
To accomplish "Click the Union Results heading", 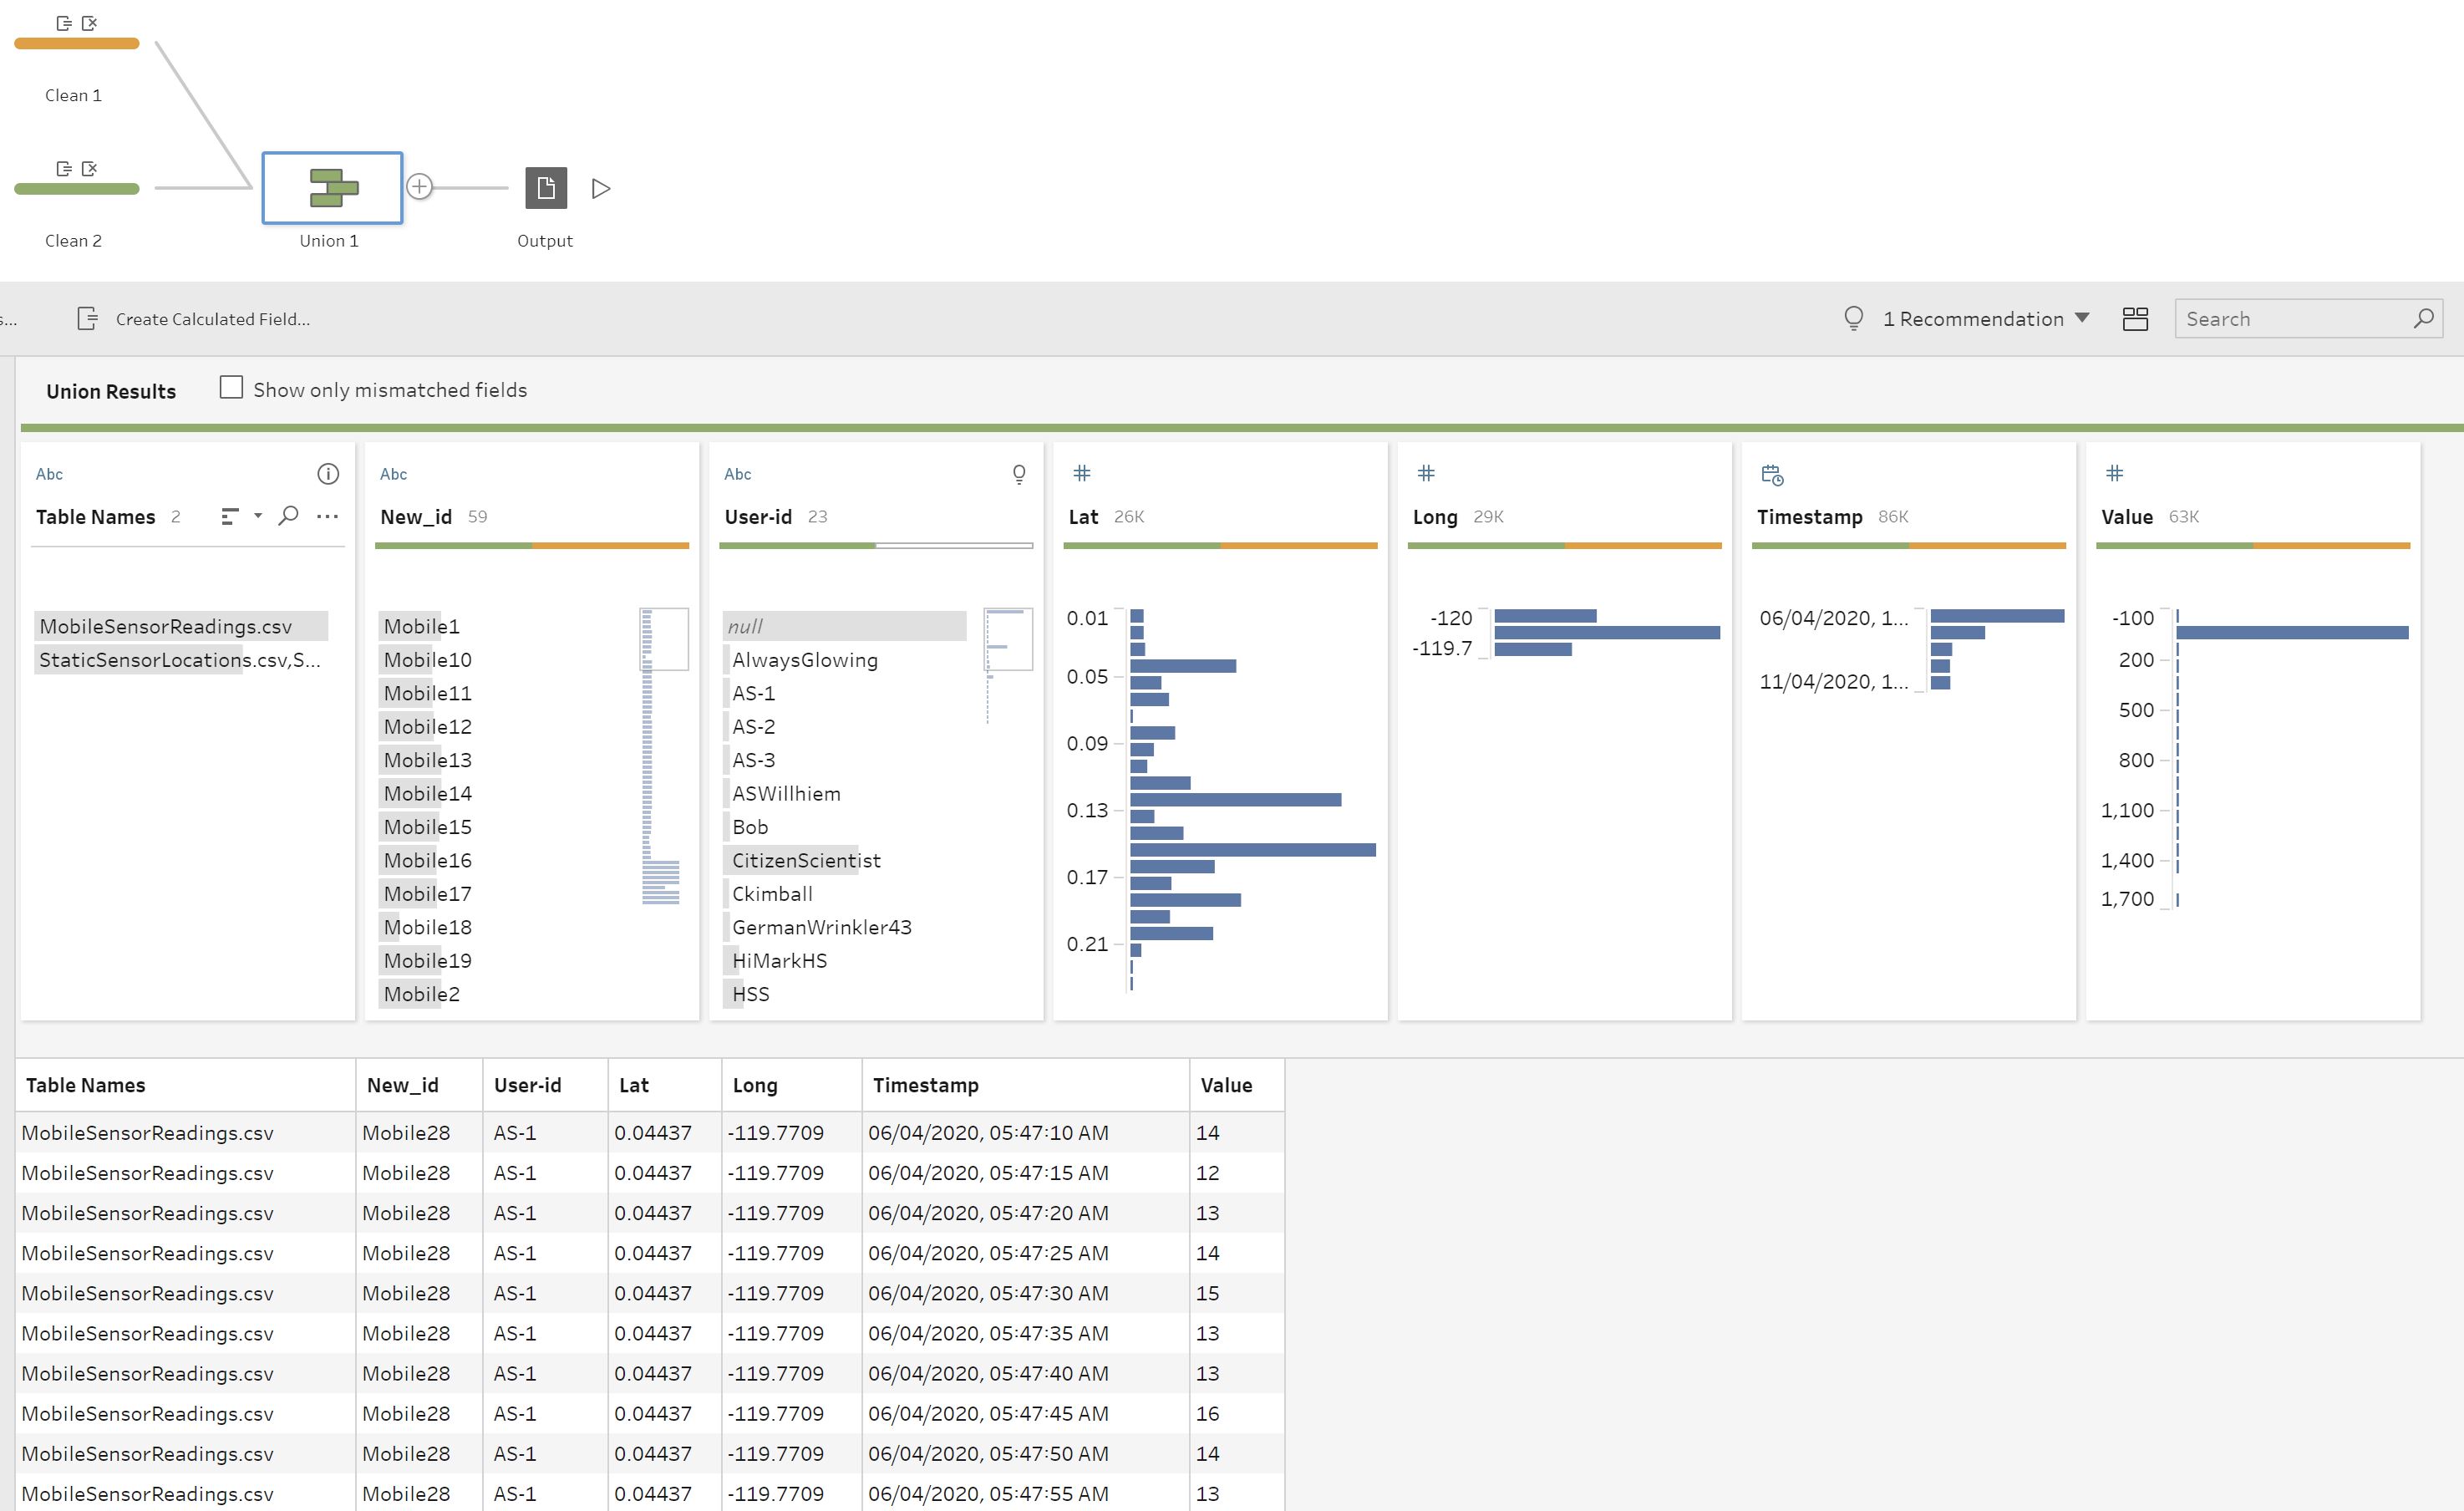I will coord(111,391).
